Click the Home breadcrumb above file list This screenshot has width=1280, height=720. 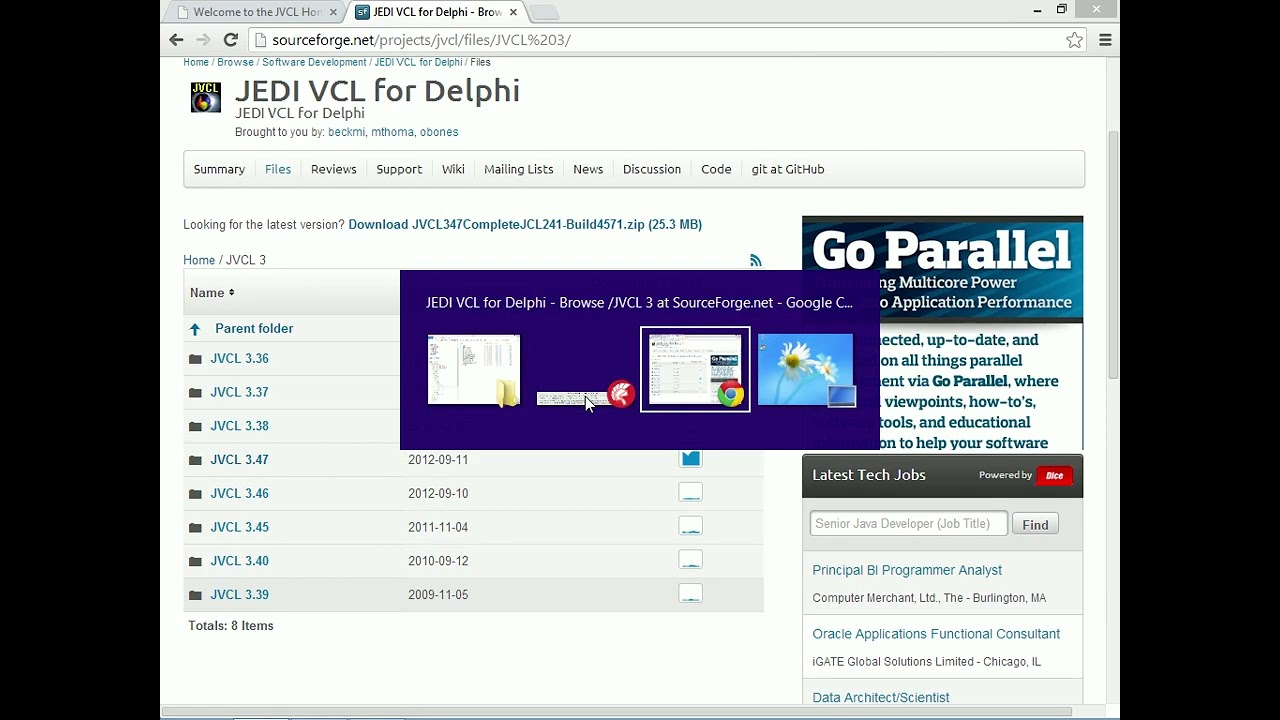[x=199, y=260]
